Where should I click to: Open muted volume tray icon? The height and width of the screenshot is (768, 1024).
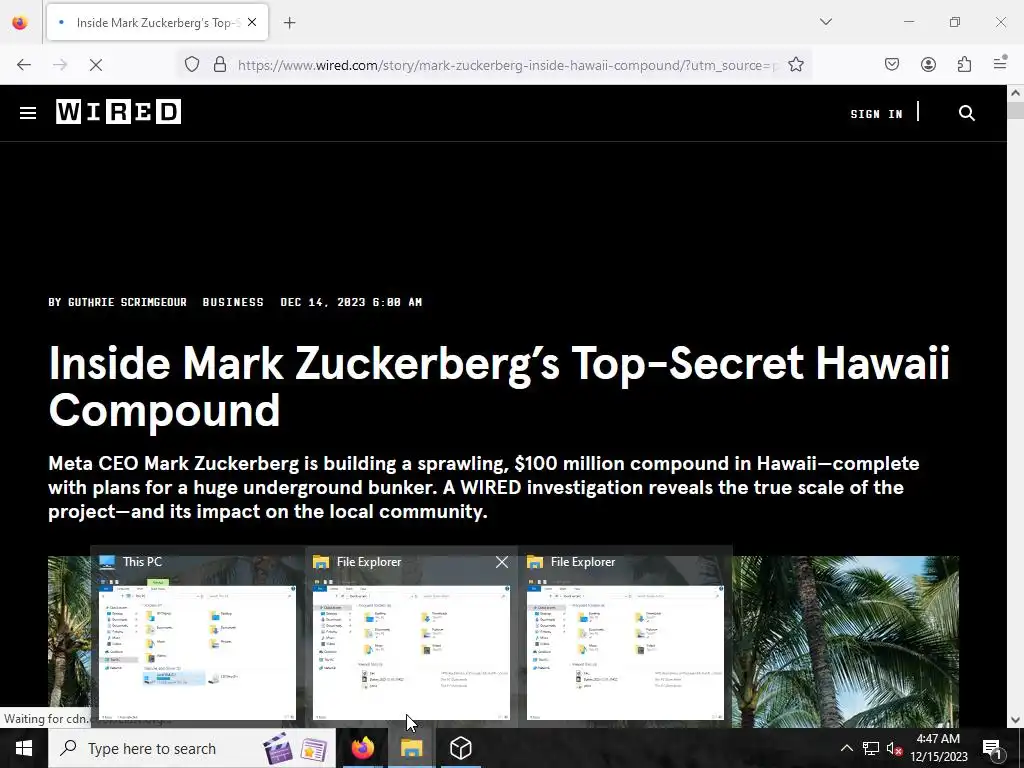[895, 748]
